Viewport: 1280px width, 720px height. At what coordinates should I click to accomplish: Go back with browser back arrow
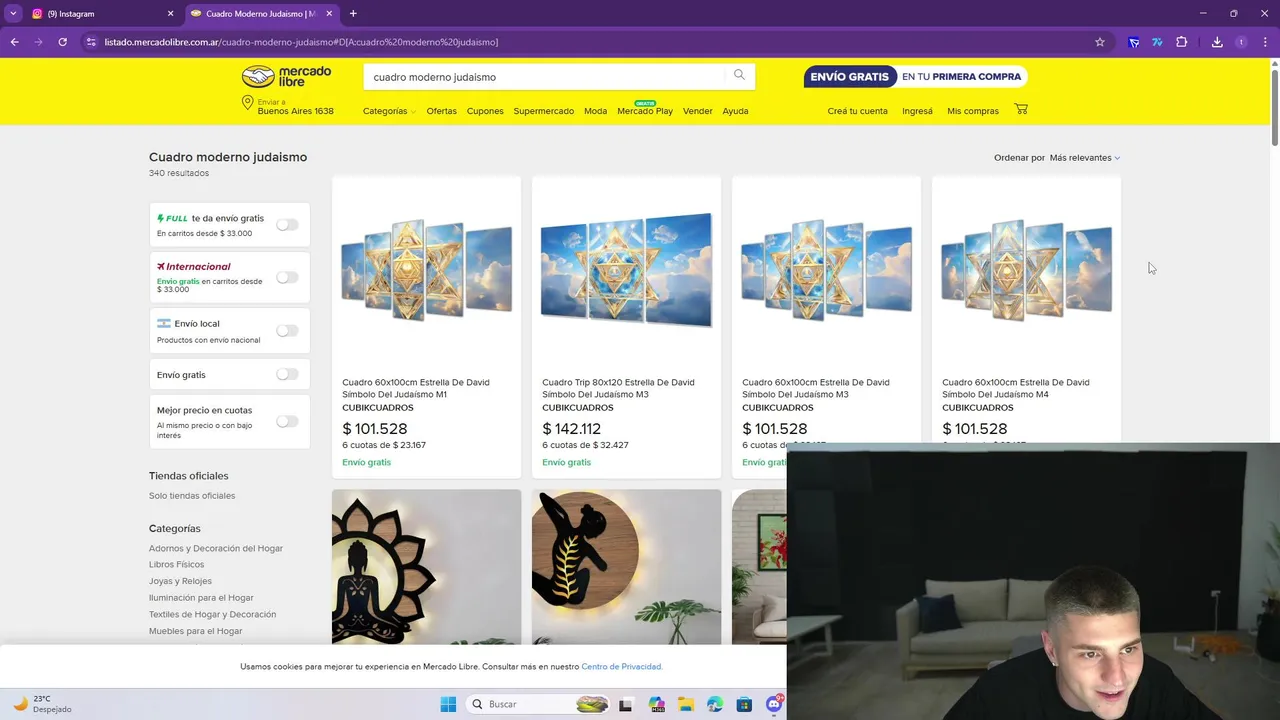[x=14, y=42]
